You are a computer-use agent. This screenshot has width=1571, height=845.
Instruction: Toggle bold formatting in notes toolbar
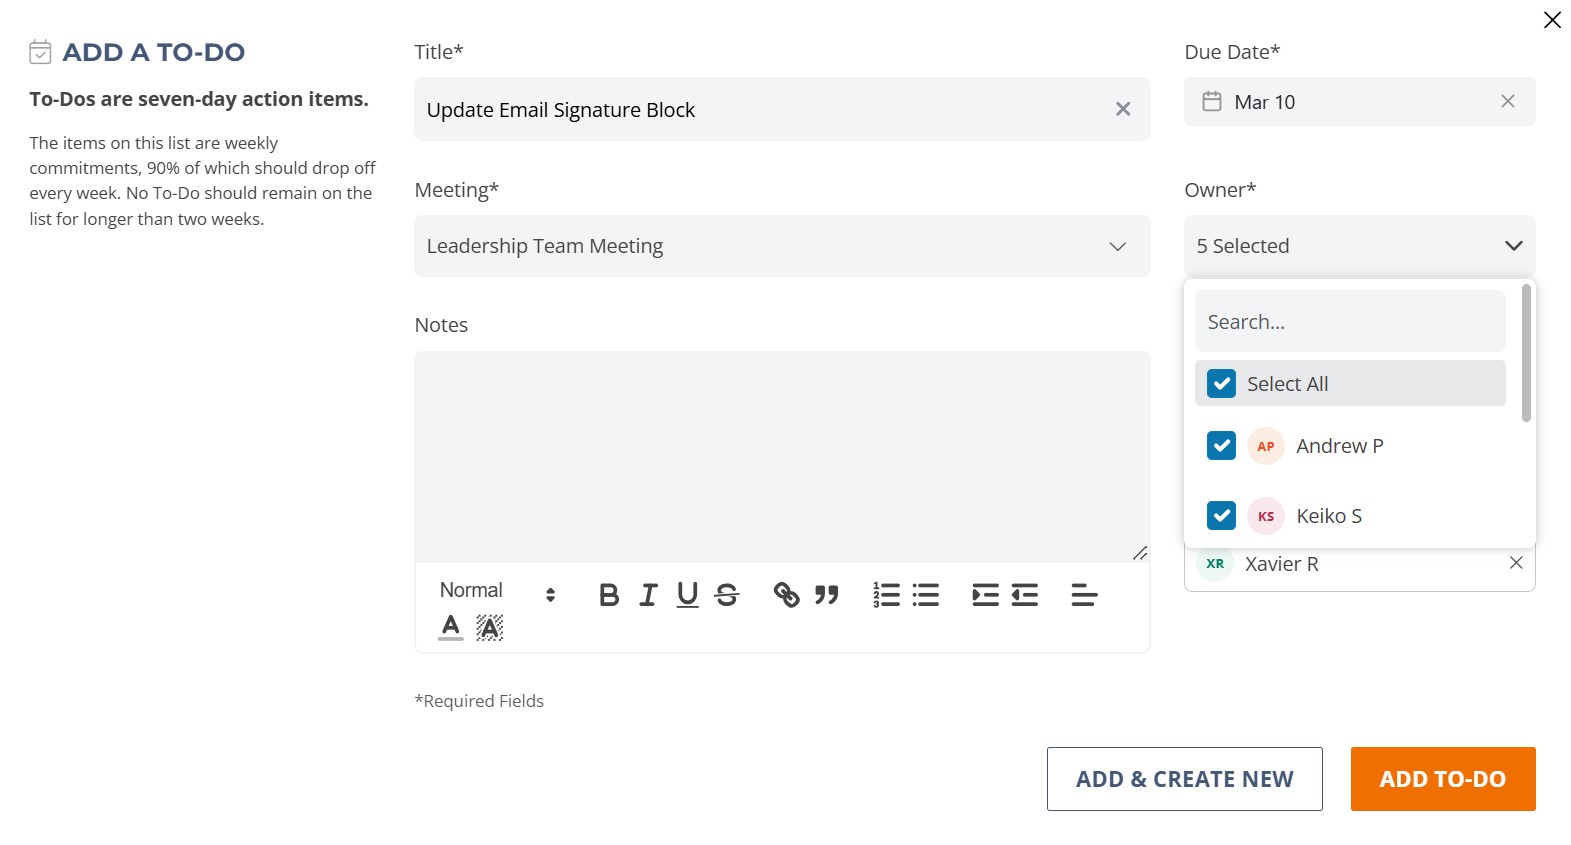click(609, 595)
